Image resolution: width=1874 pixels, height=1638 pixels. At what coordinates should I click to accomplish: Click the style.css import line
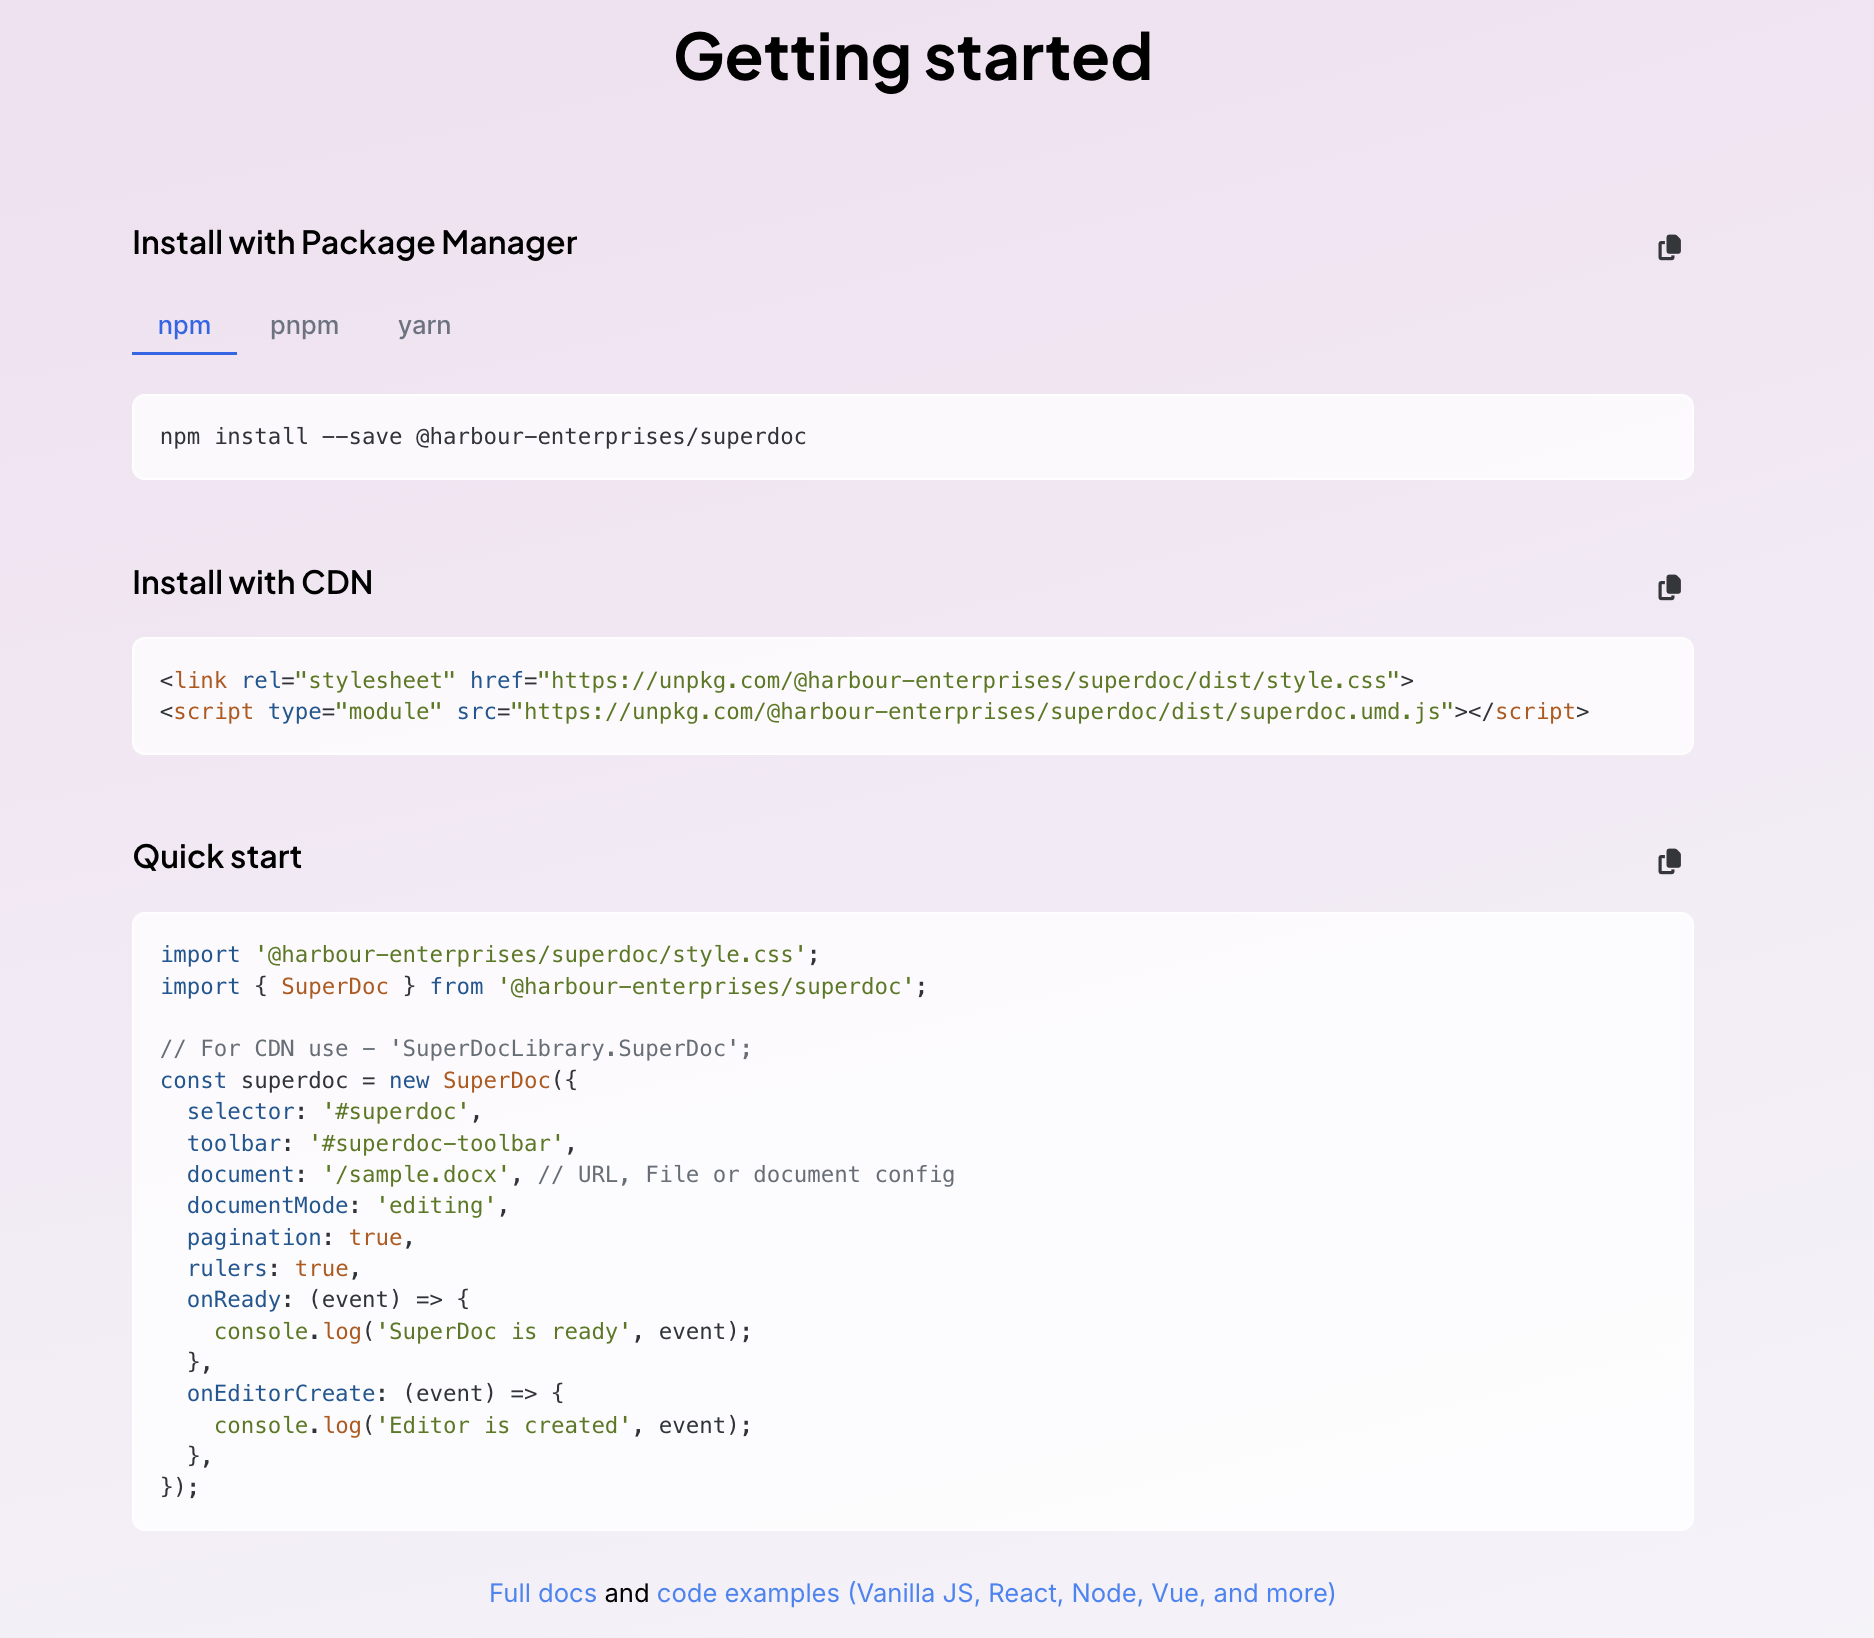coord(489,955)
